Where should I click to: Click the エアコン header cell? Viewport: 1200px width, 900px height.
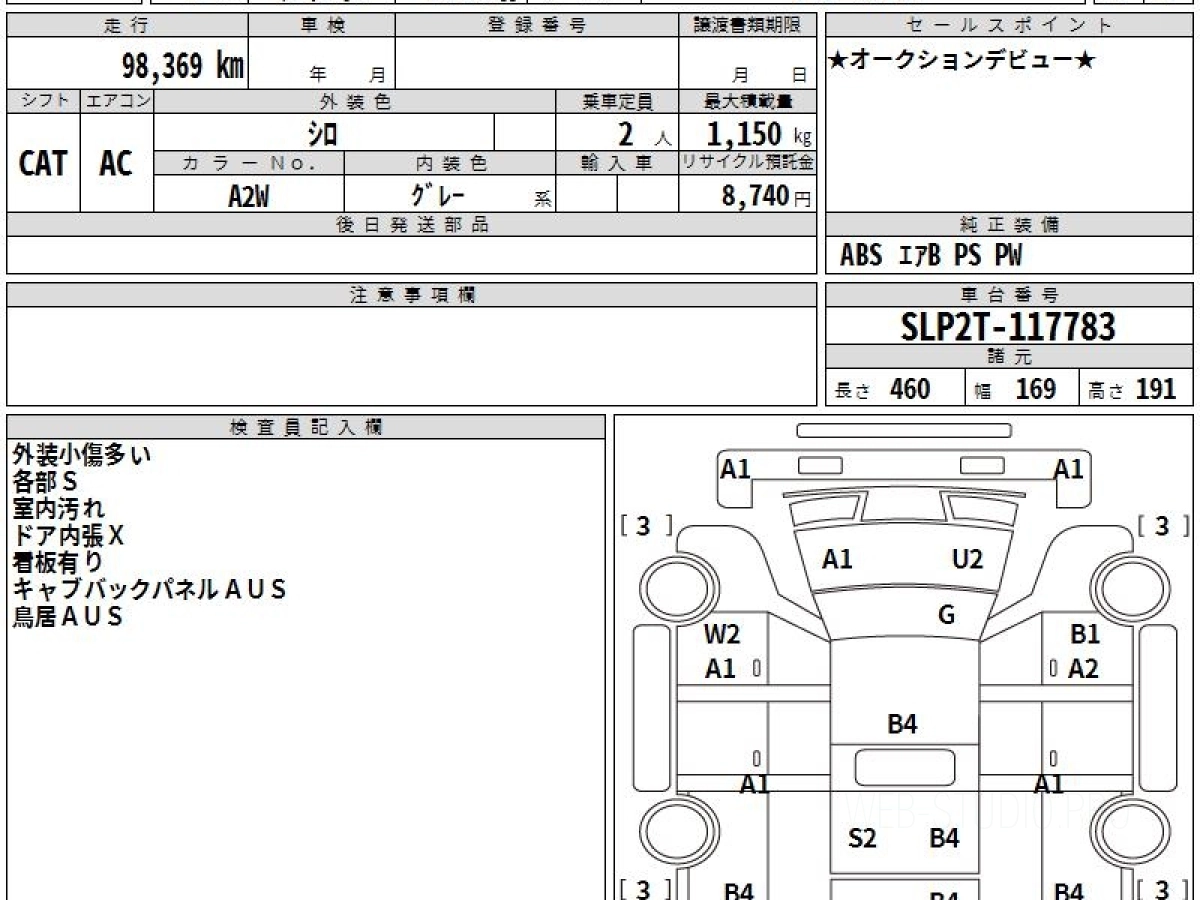[x=117, y=101]
